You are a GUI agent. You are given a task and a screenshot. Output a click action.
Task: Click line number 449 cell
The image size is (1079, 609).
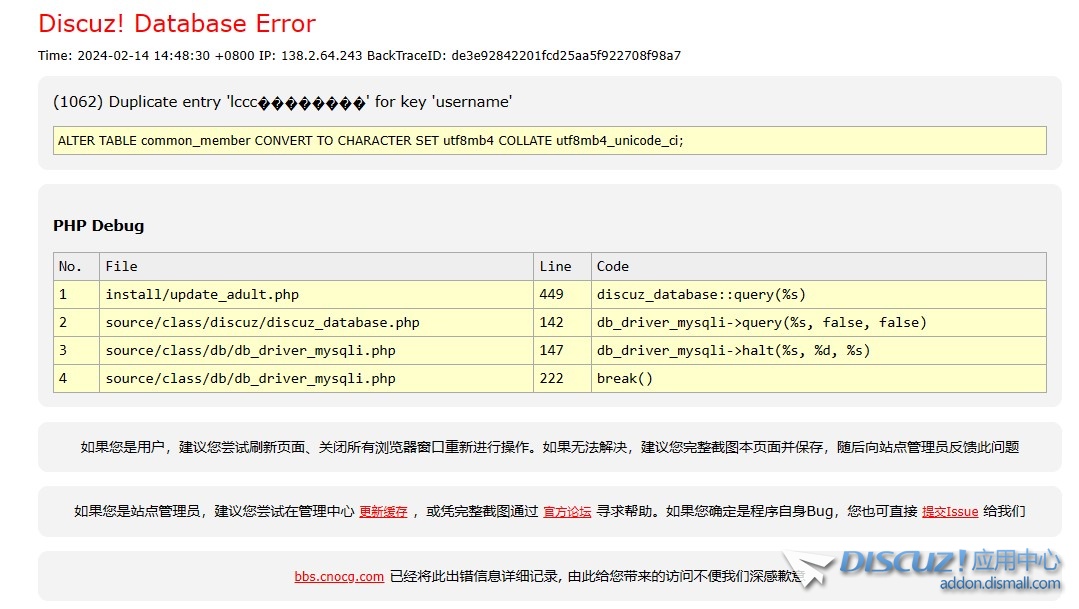tap(562, 295)
